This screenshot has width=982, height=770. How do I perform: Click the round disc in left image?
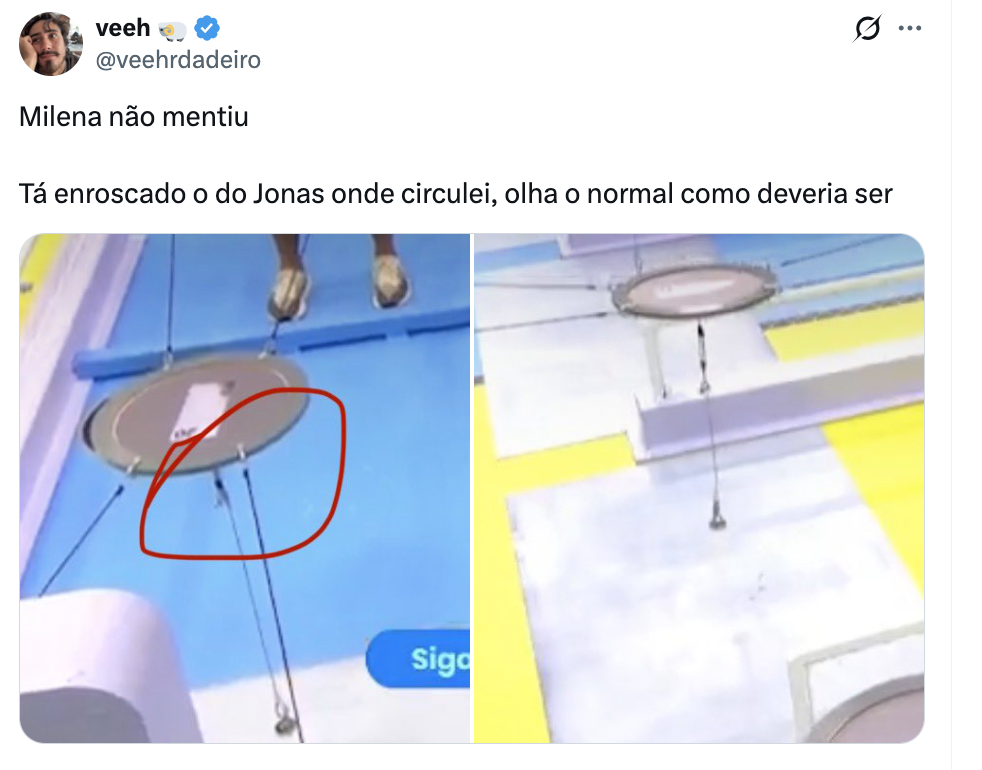pyautogui.click(x=195, y=415)
